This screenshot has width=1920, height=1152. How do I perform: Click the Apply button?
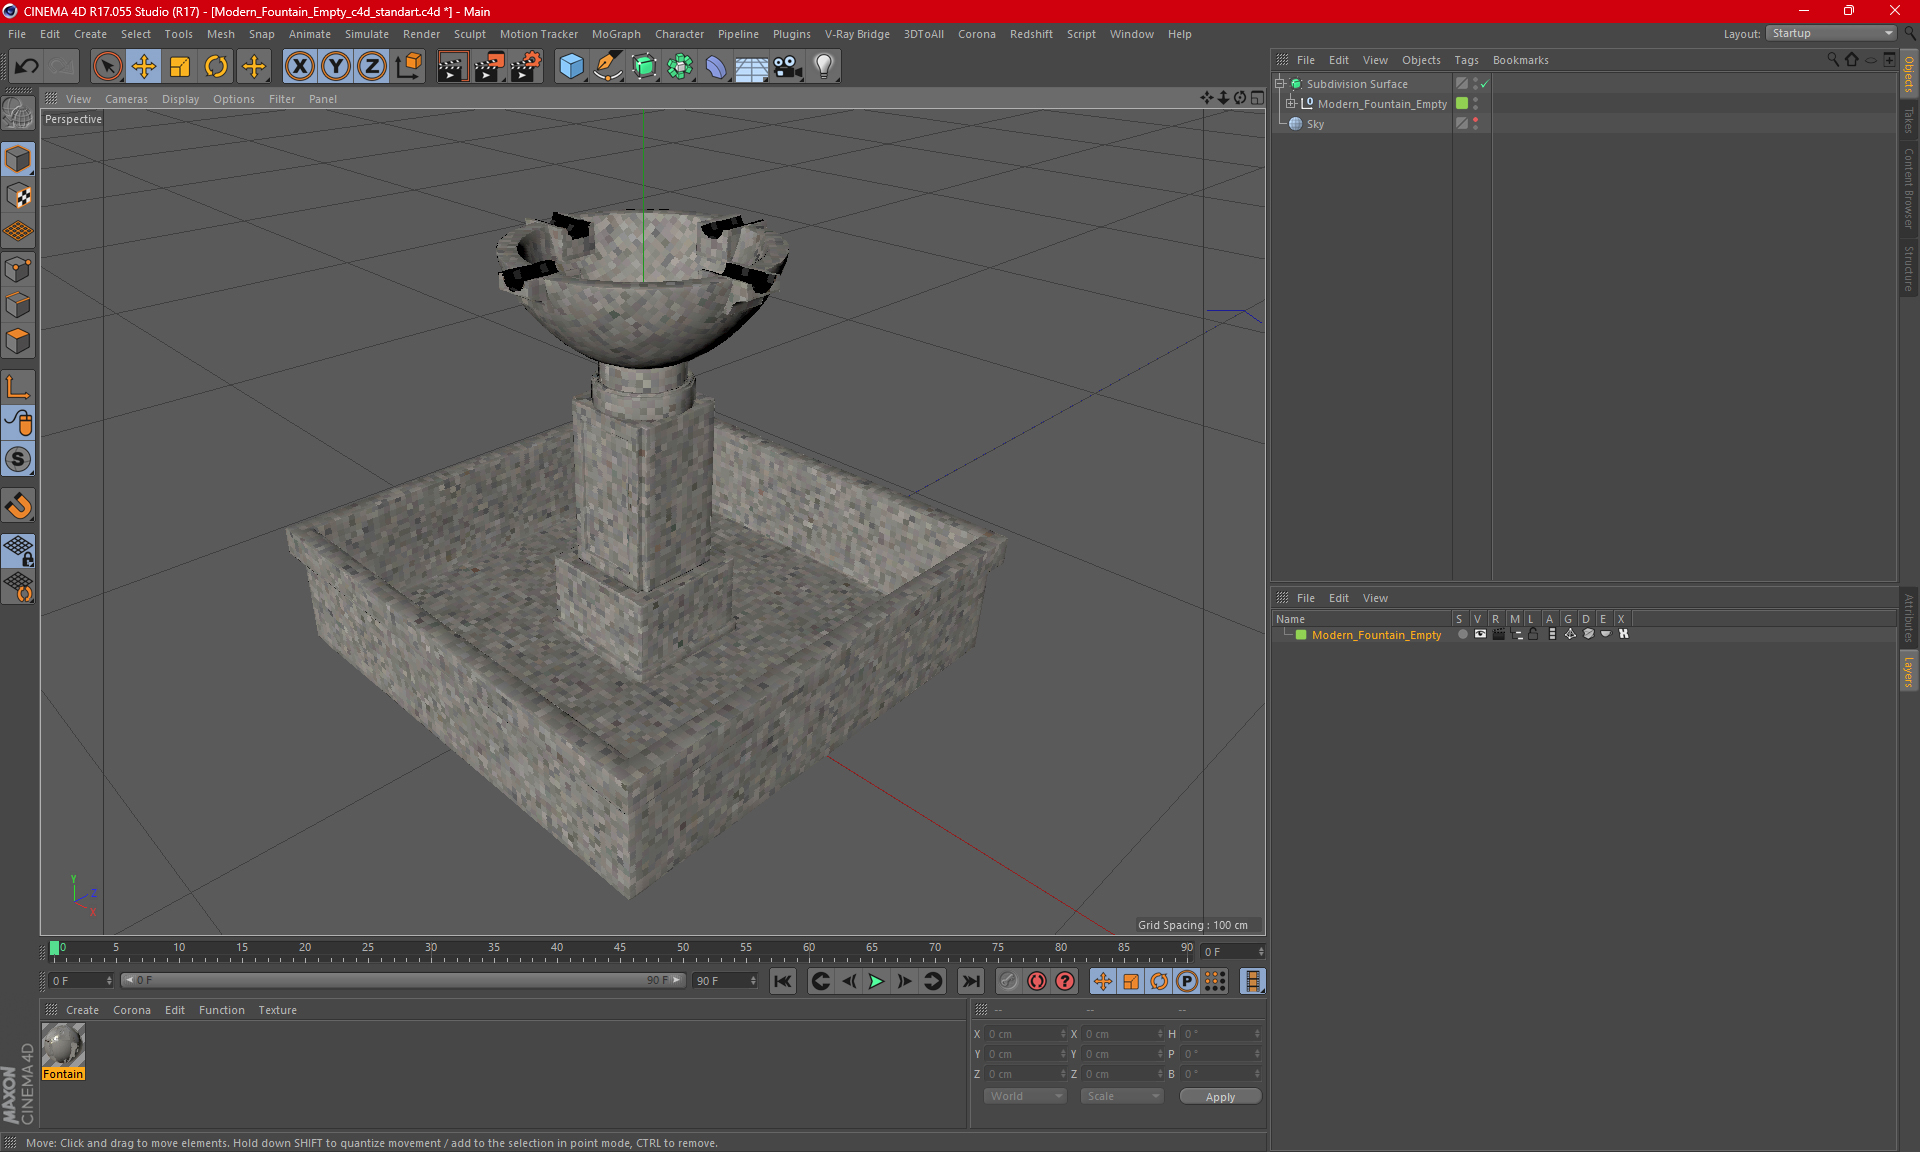[1219, 1097]
